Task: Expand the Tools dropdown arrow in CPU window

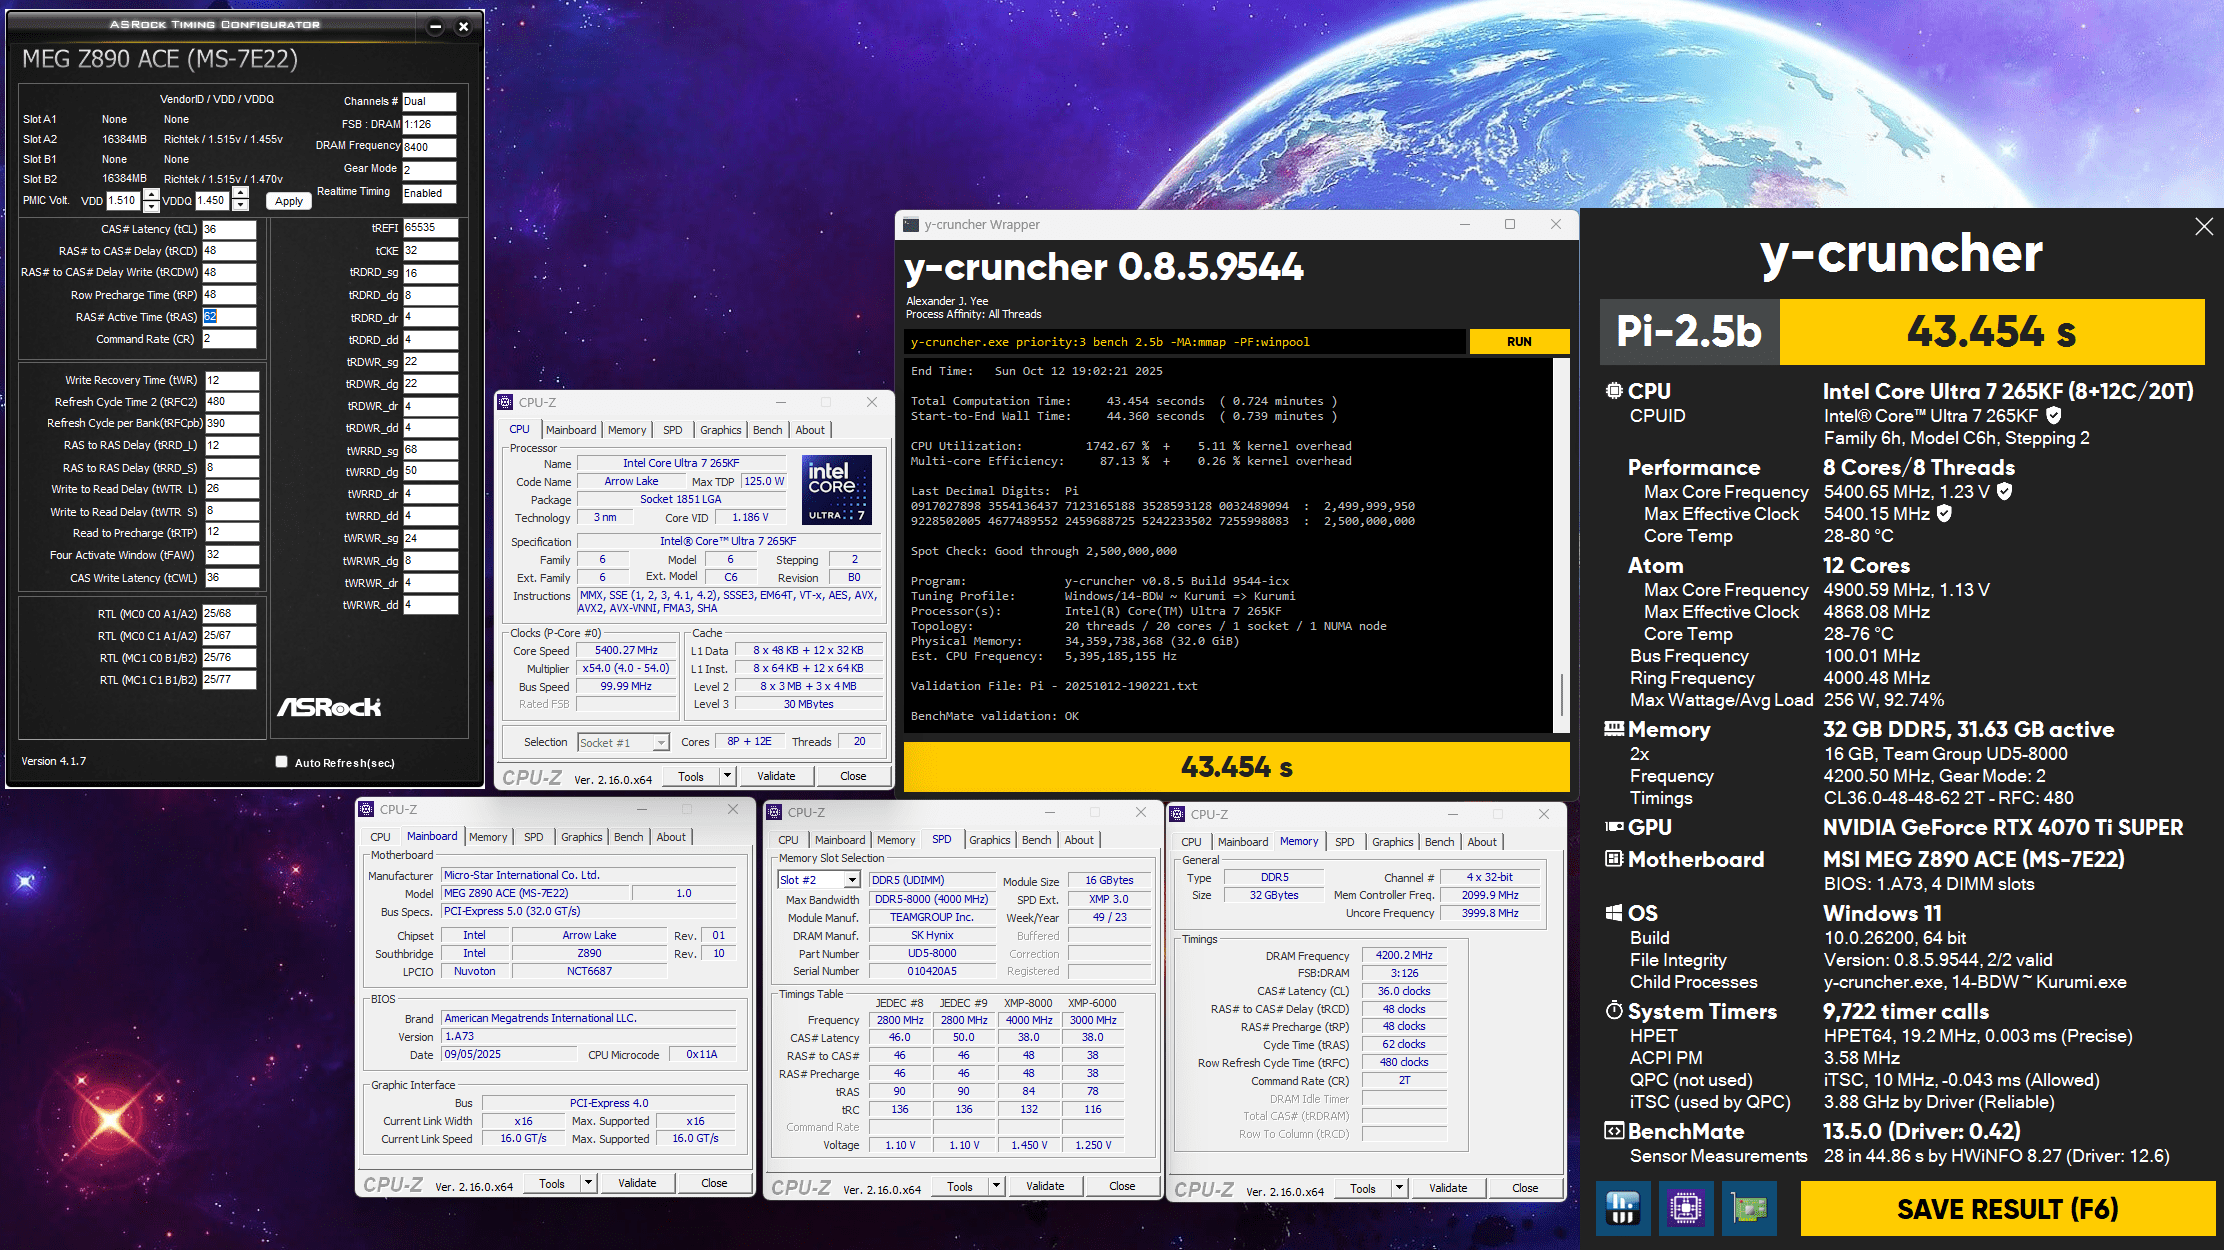Action: point(727,776)
